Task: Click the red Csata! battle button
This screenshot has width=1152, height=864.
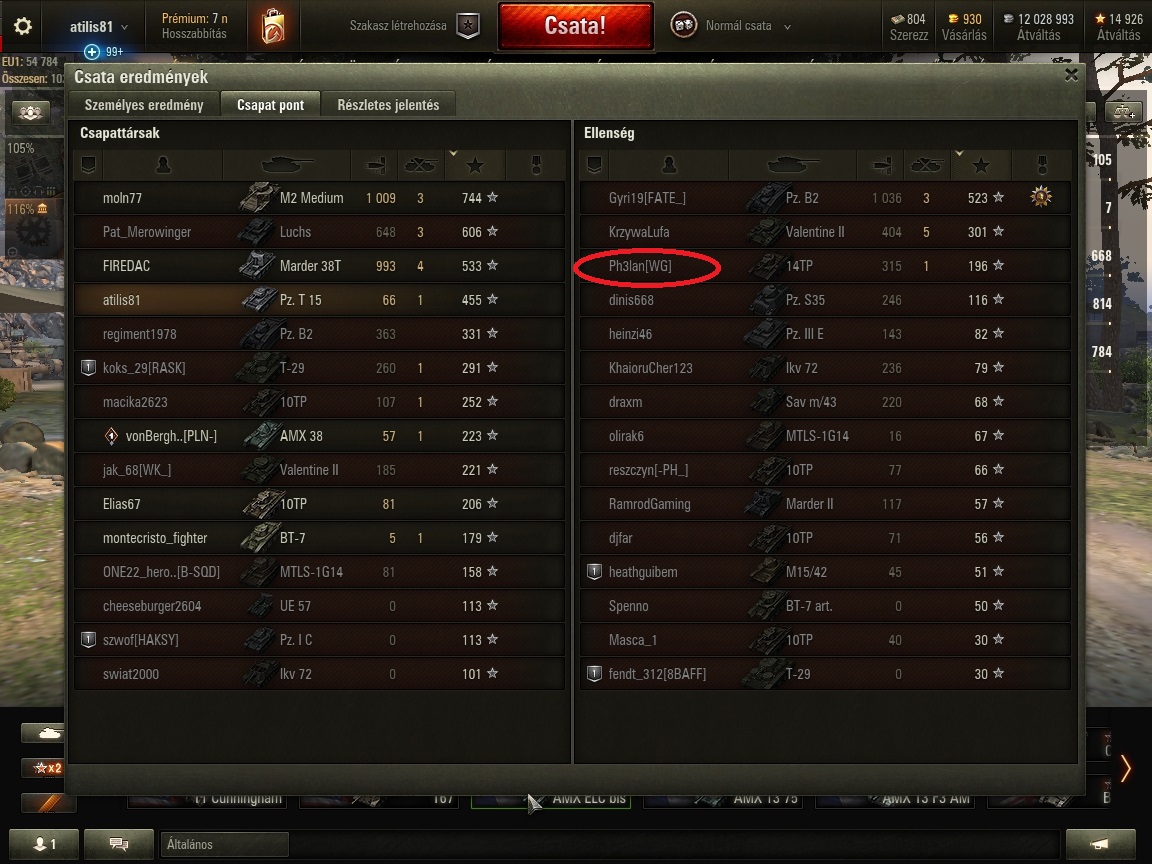Action: (x=575, y=26)
